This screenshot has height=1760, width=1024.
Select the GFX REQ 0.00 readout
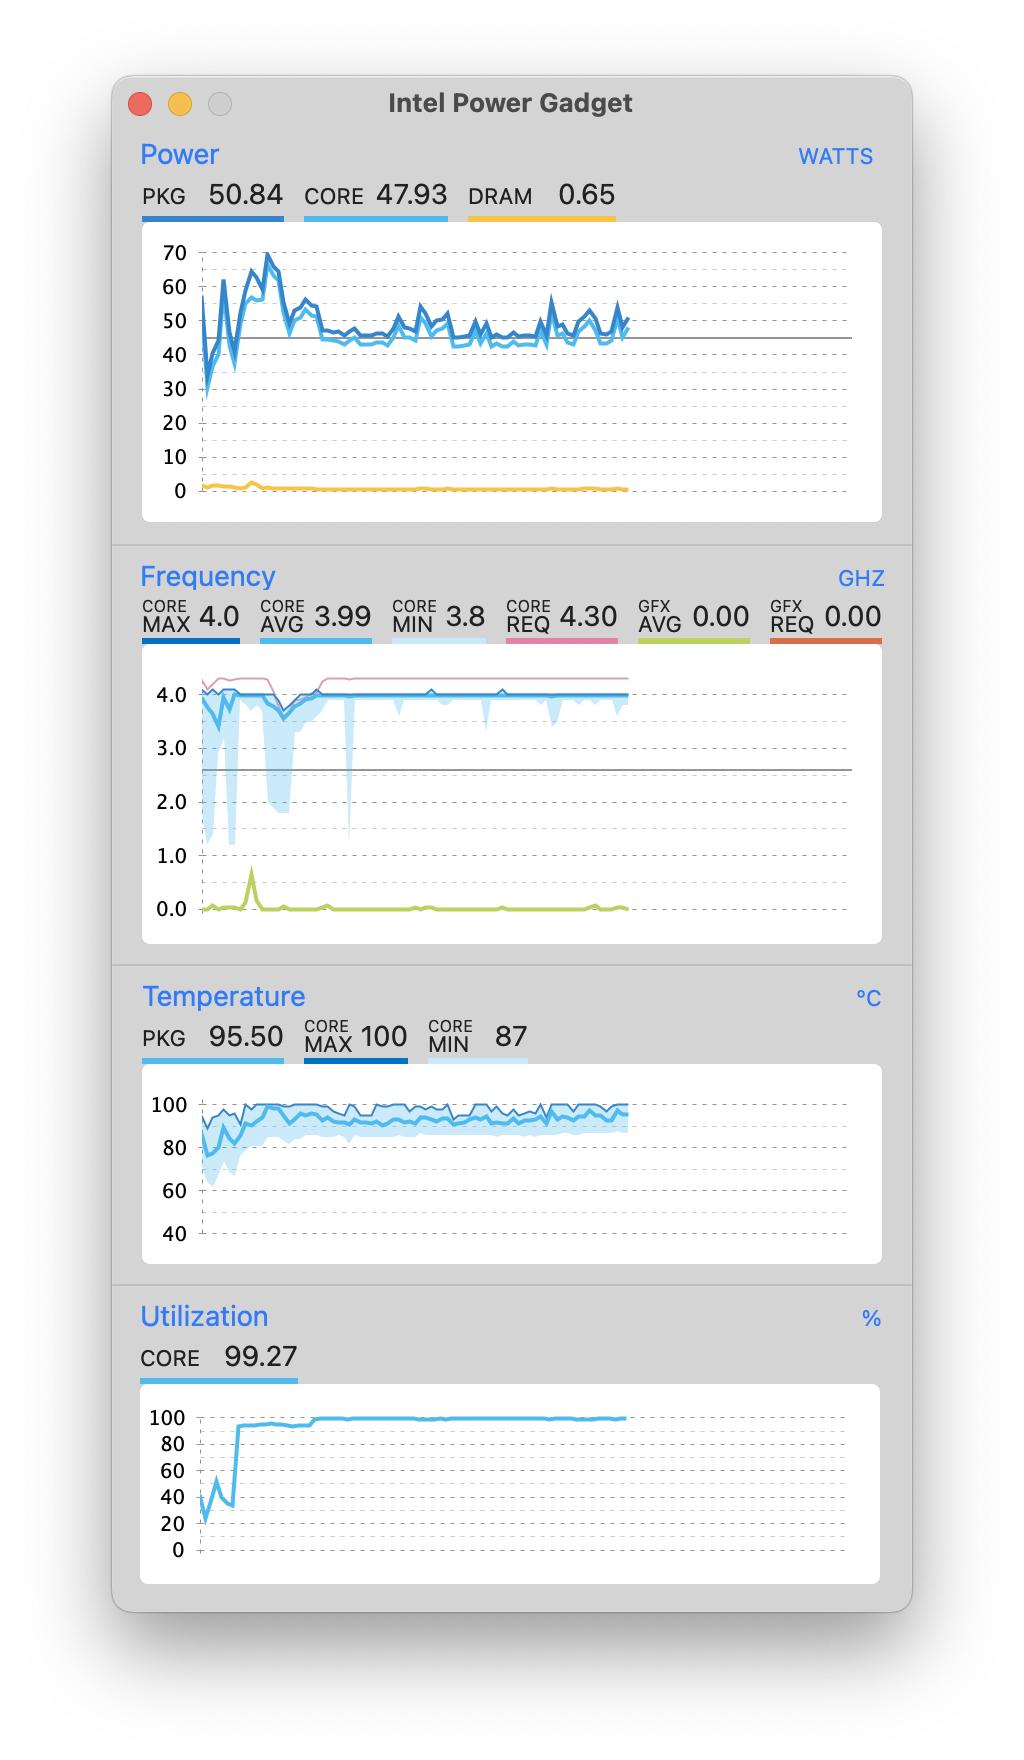(825, 617)
